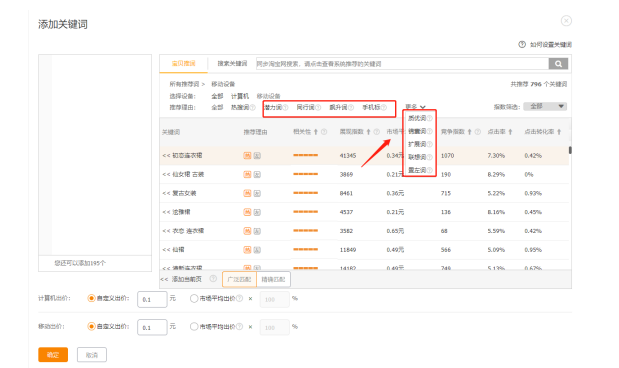Screen dimensions: 619x368
Task: Sort by 点击转化率 using its arrow
Action: pos(559,132)
